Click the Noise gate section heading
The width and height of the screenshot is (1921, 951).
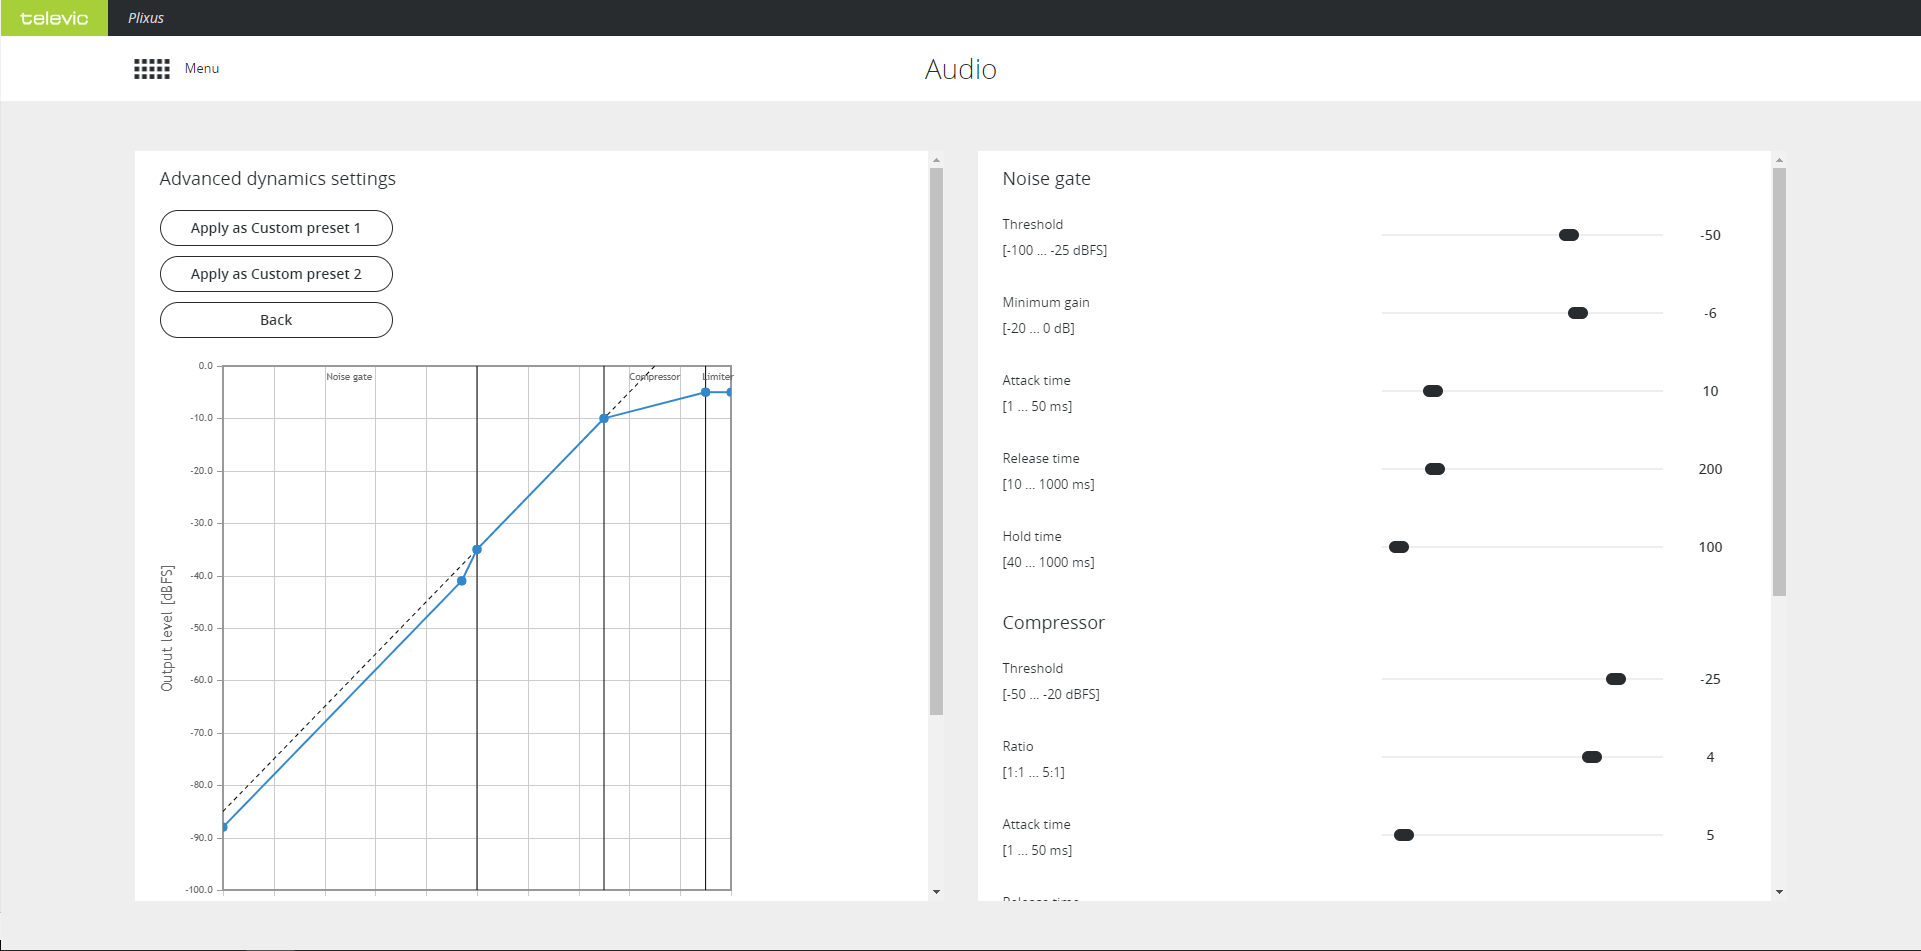click(x=1046, y=179)
